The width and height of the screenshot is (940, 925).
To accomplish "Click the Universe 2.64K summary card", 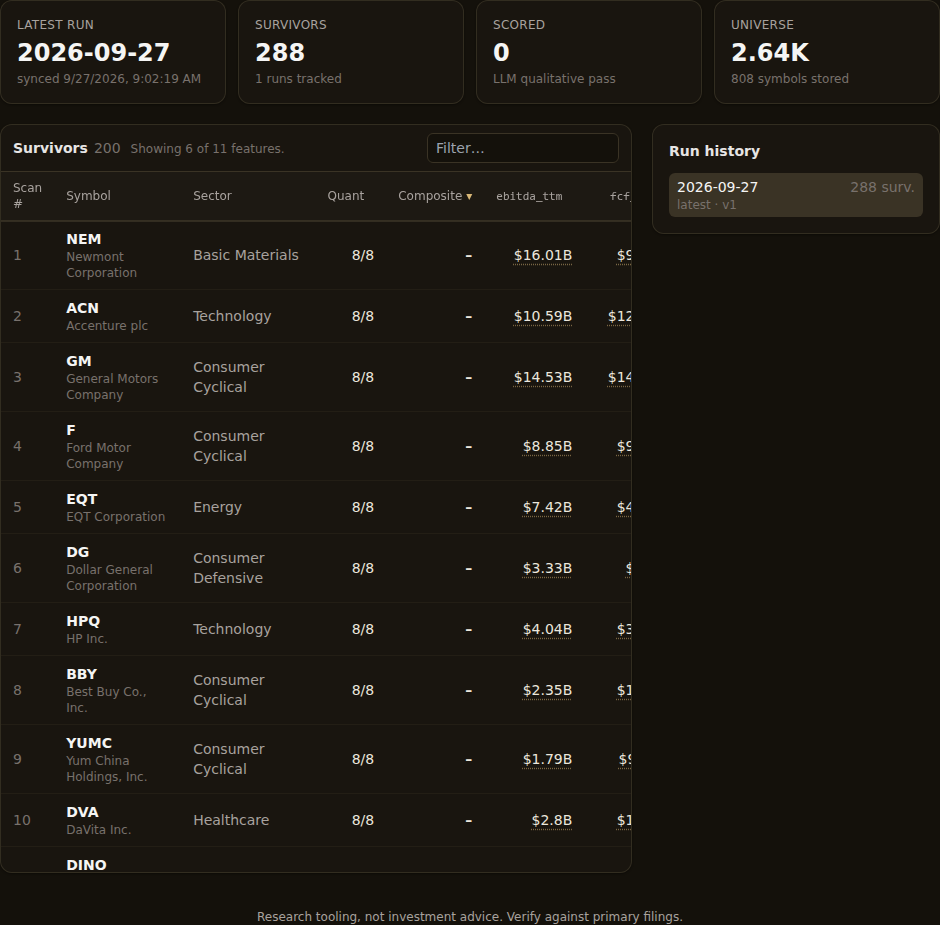I will tap(827, 52).
